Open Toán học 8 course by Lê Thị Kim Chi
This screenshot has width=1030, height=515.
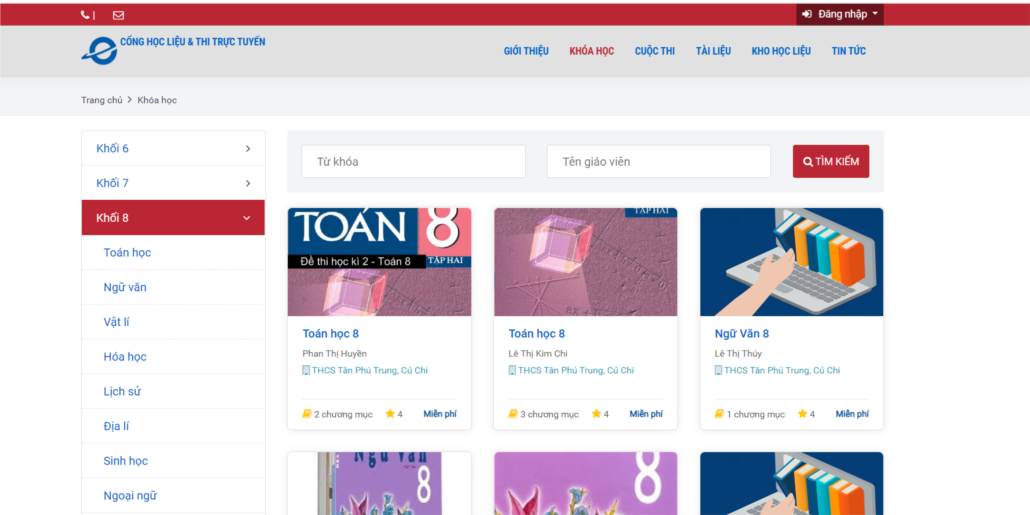point(537,334)
